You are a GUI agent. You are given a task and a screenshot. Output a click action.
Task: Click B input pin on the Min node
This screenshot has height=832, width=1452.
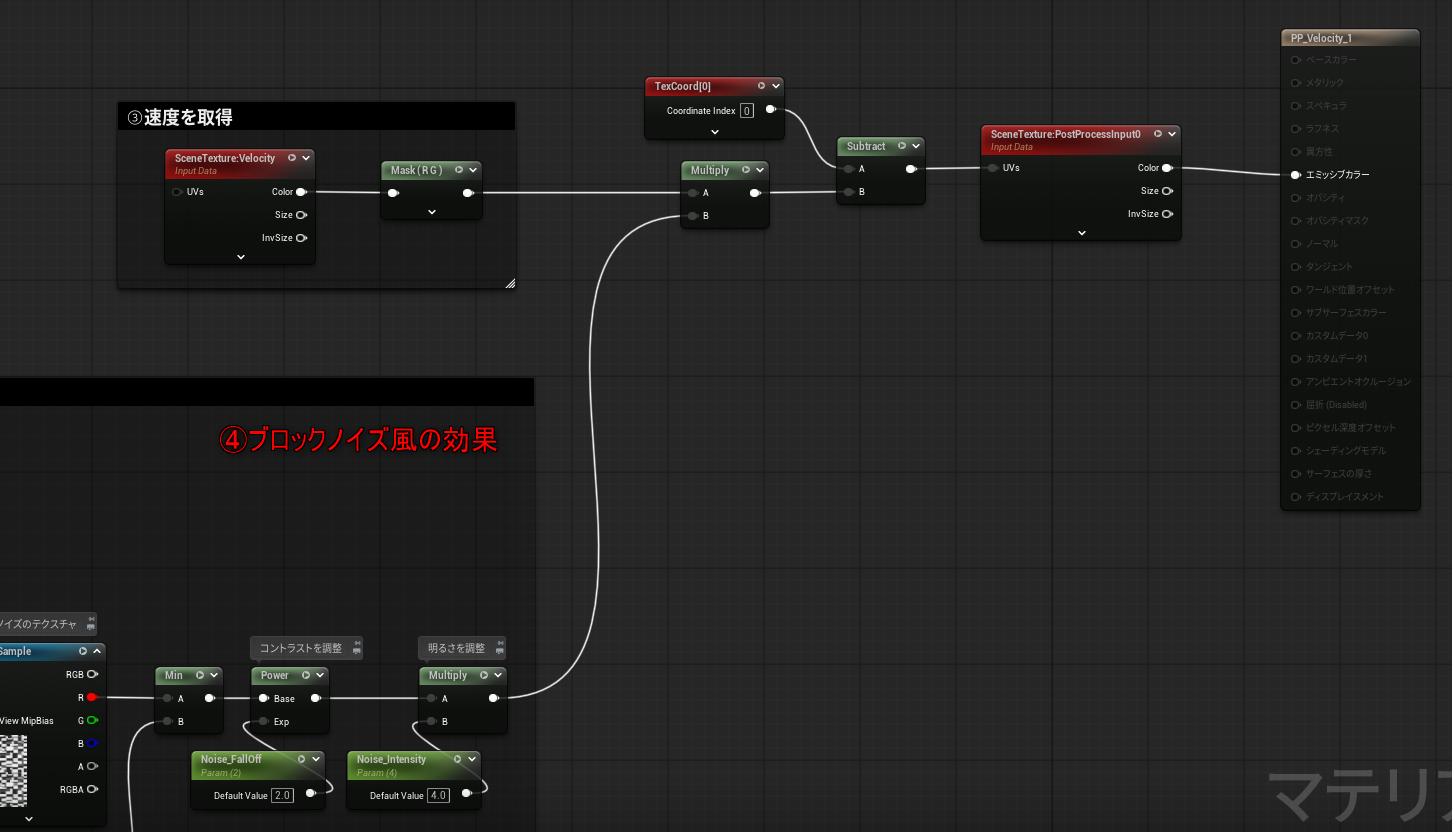168,721
